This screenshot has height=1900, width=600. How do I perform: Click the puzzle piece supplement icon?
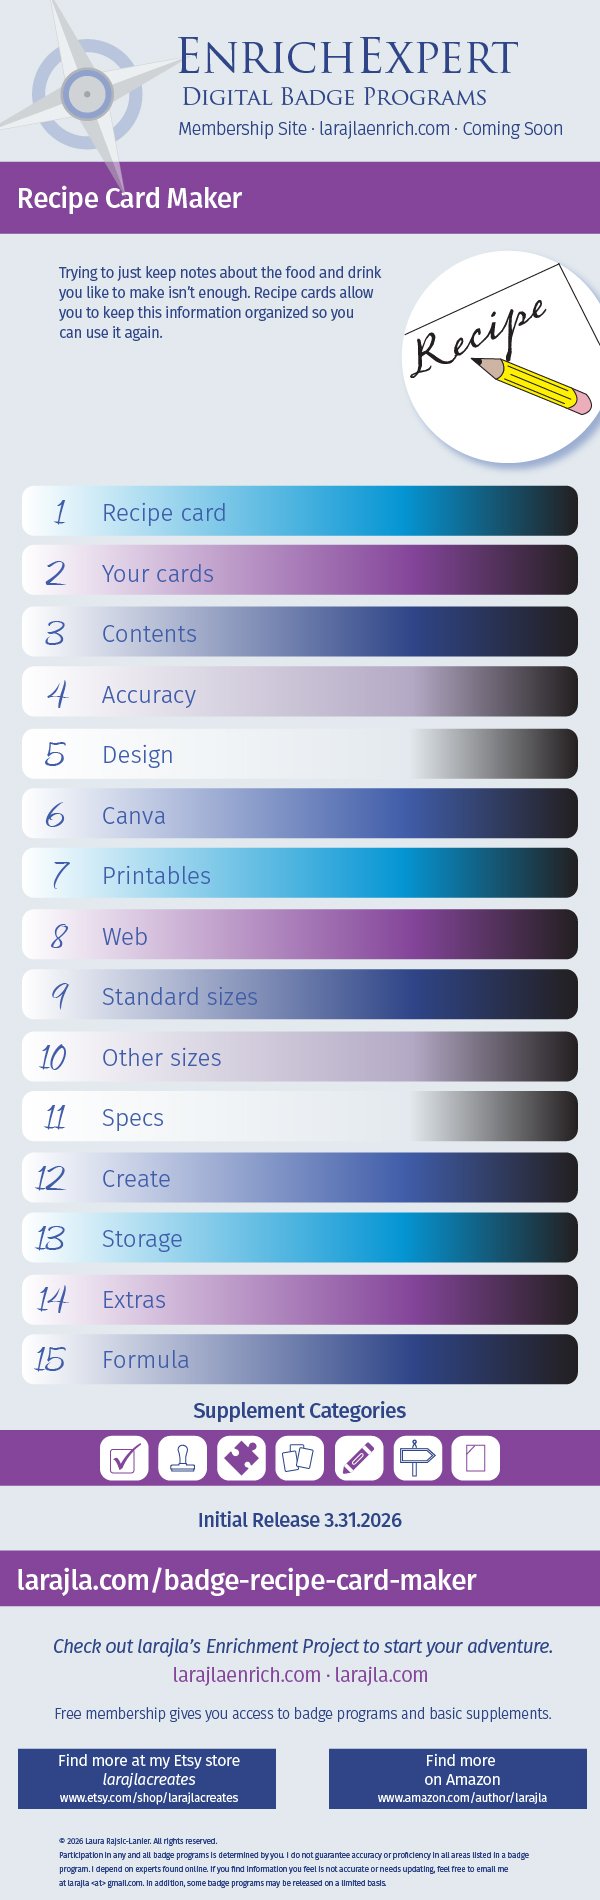(x=241, y=1458)
